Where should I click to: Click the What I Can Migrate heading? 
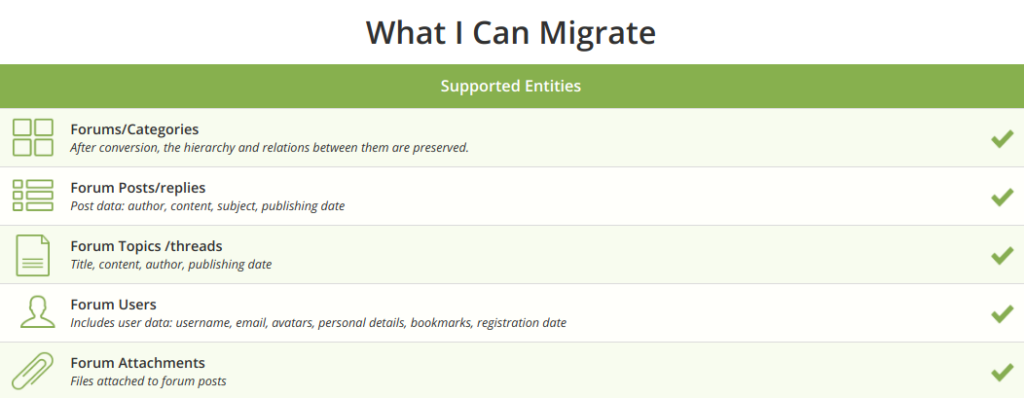click(x=511, y=33)
